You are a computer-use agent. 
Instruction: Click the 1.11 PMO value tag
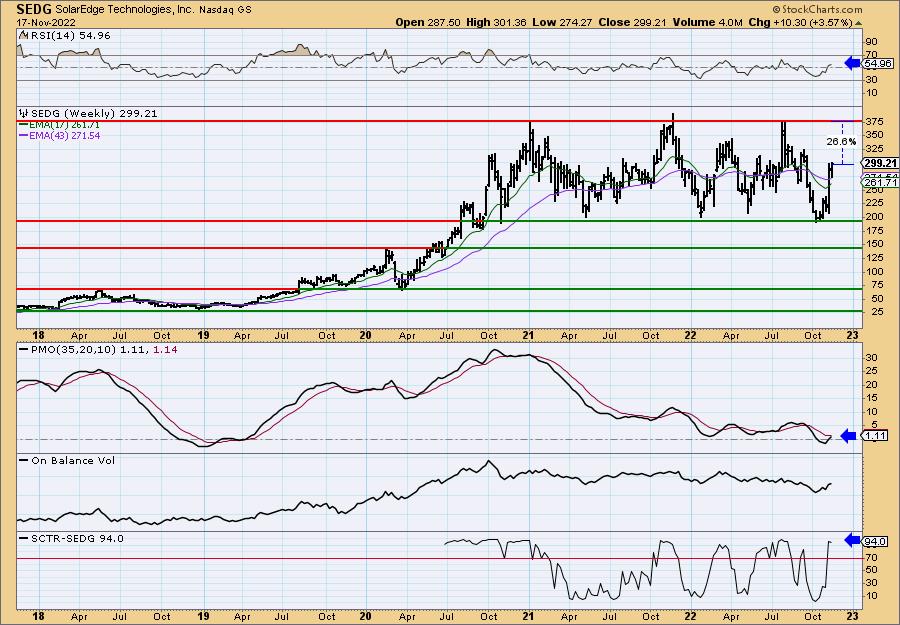[x=874, y=436]
